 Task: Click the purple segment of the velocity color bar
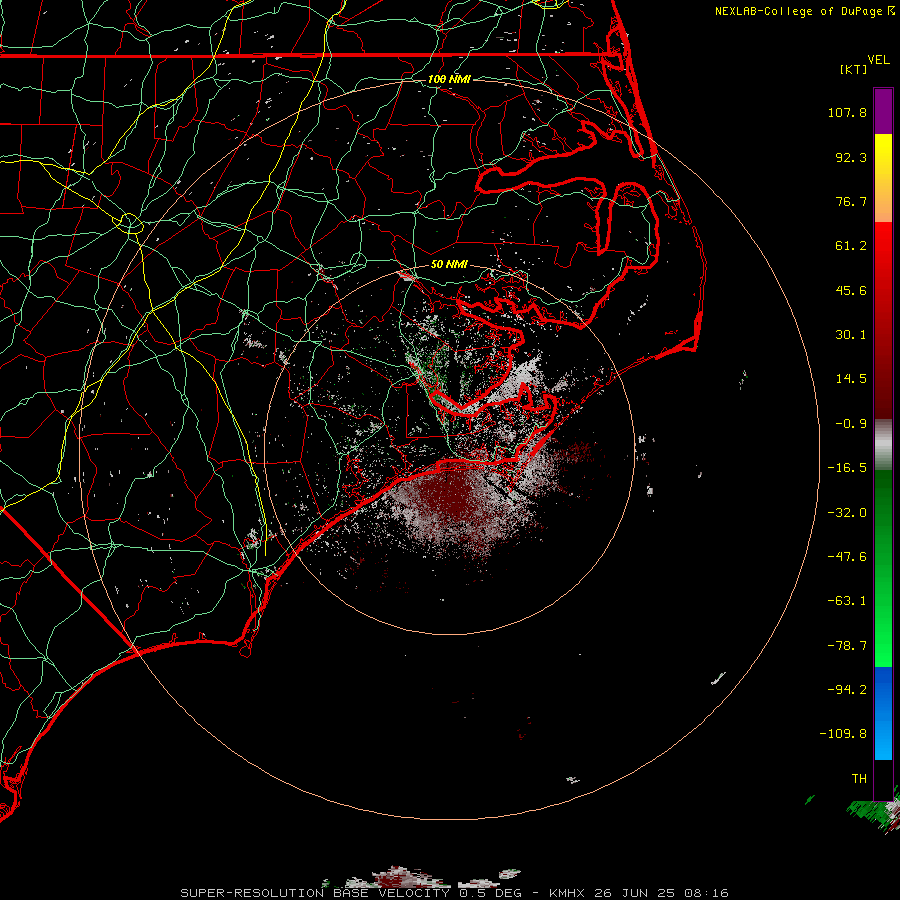click(883, 111)
